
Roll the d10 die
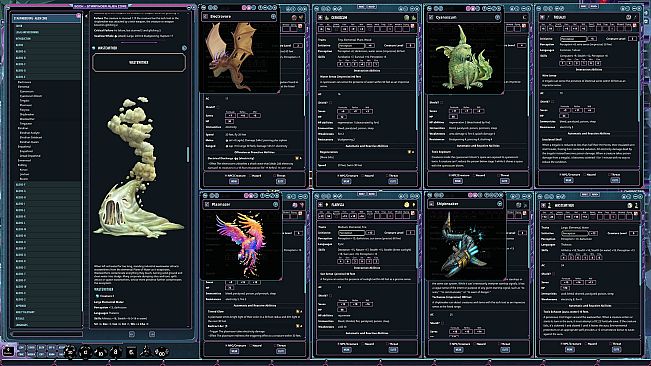pos(100,352)
